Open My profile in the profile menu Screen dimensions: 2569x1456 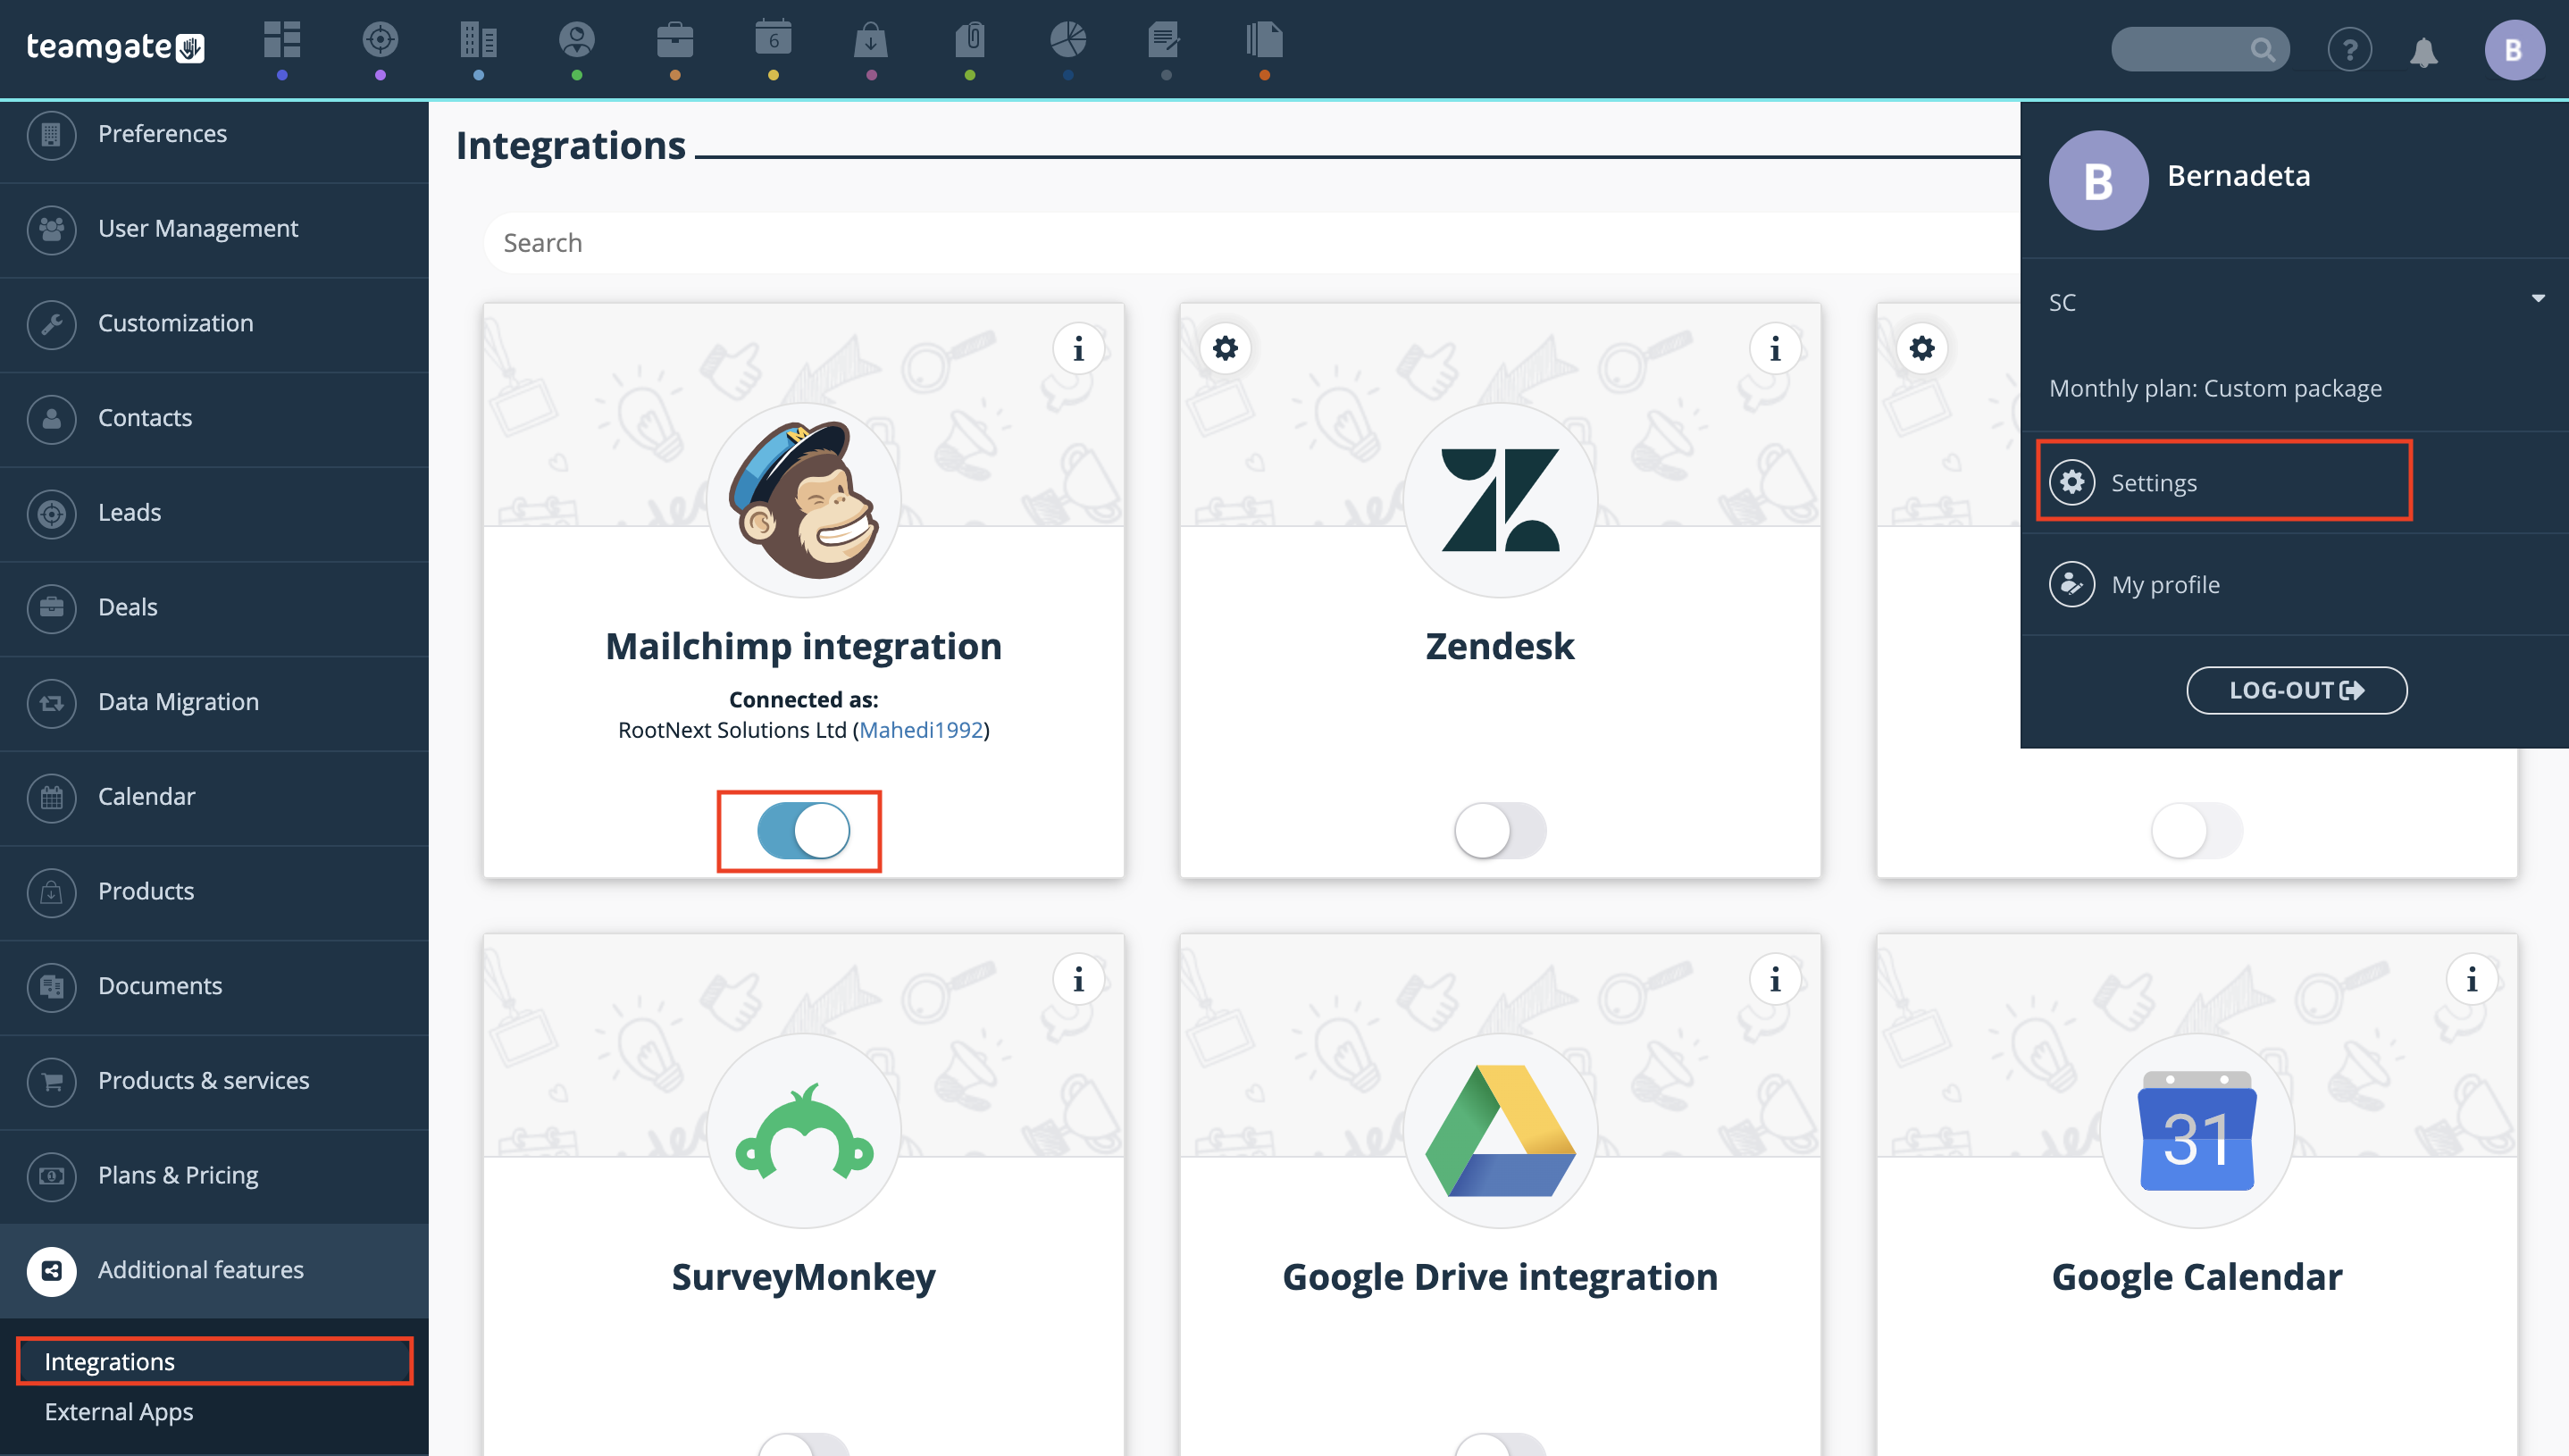click(x=2294, y=584)
